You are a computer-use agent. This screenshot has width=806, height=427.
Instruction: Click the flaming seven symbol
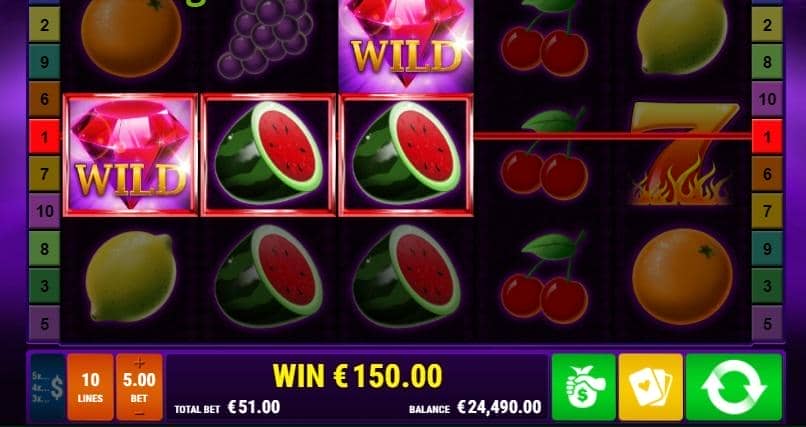pyautogui.click(x=682, y=154)
